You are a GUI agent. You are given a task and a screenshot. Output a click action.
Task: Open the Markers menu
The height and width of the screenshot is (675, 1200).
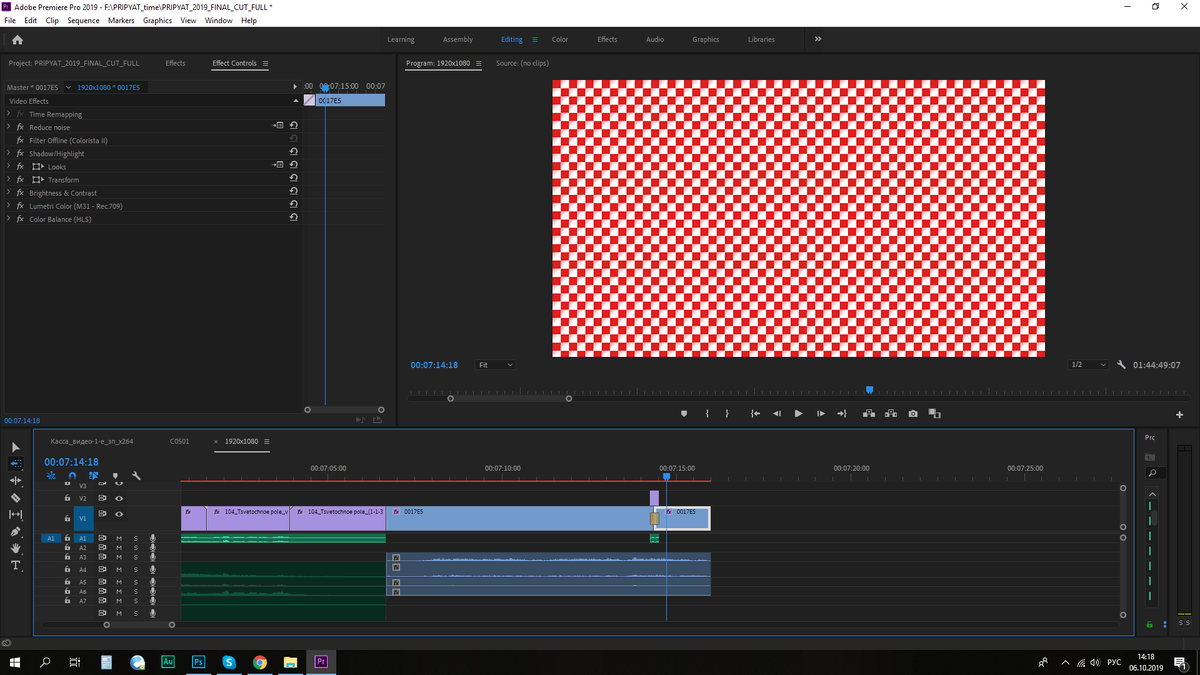click(121, 20)
